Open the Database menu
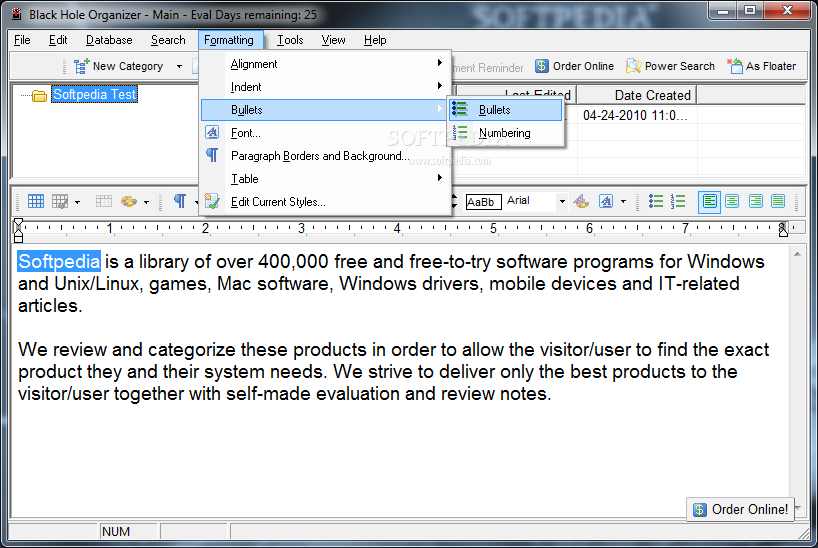The width and height of the screenshot is (818, 548). pos(109,40)
